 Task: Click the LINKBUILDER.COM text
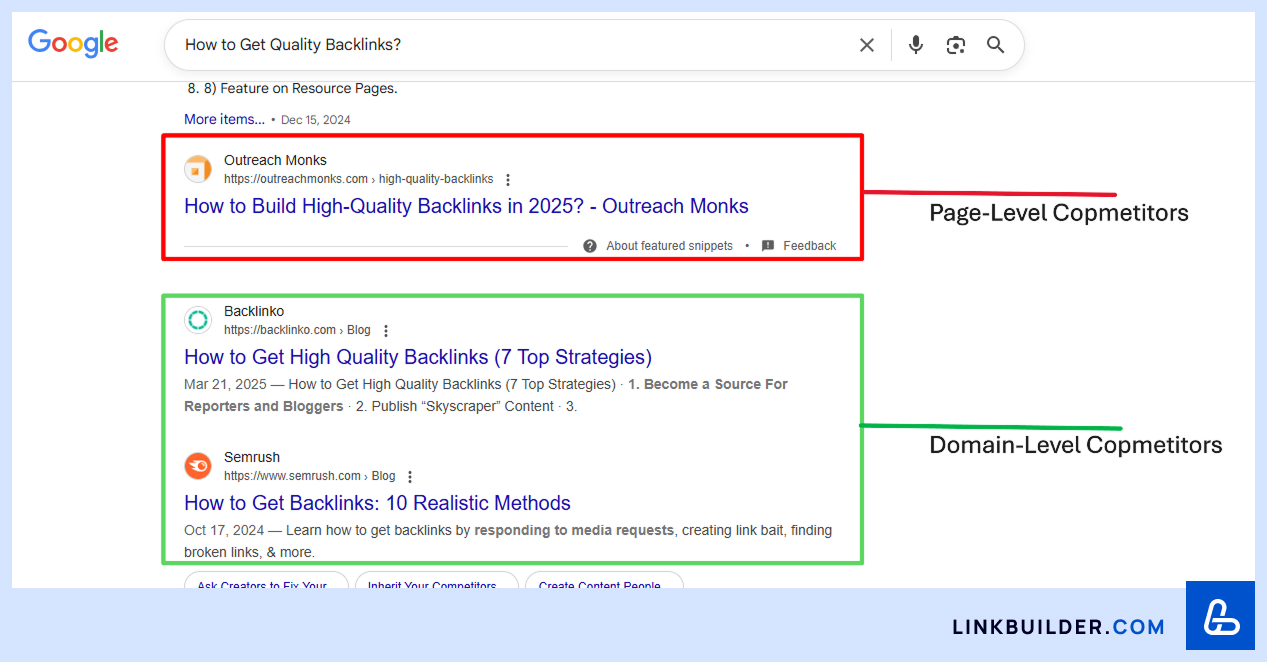pos(1058,627)
